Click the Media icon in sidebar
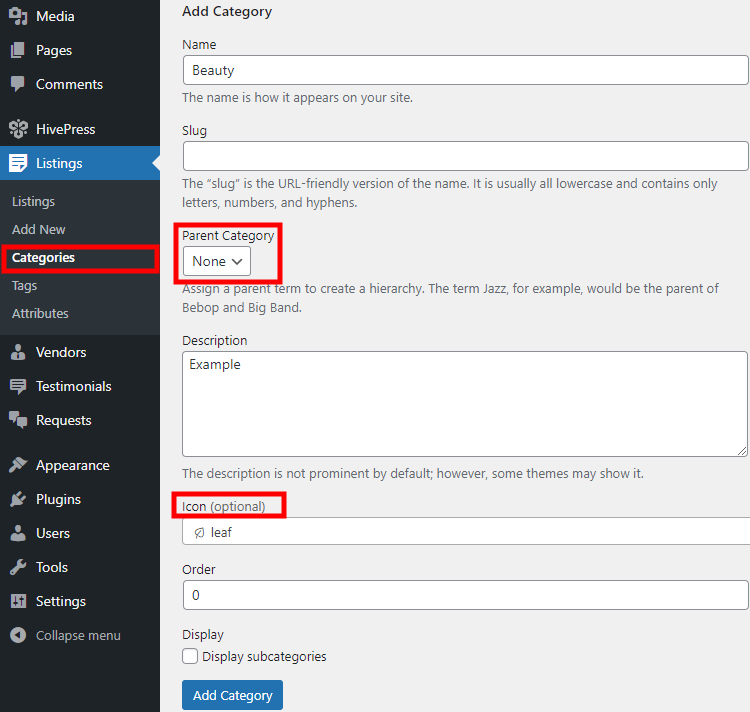 [x=18, y=16]
